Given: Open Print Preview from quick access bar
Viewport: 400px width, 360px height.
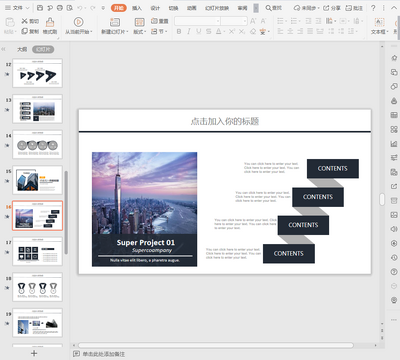Looking at the screenshot, I should (x=70, y=8).
